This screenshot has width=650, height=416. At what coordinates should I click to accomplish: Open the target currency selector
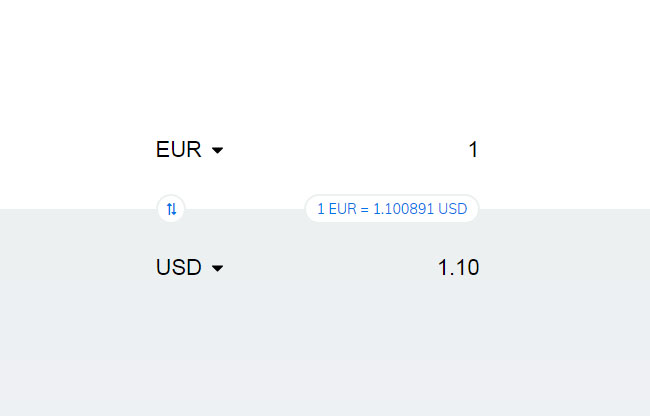point(189,268)
